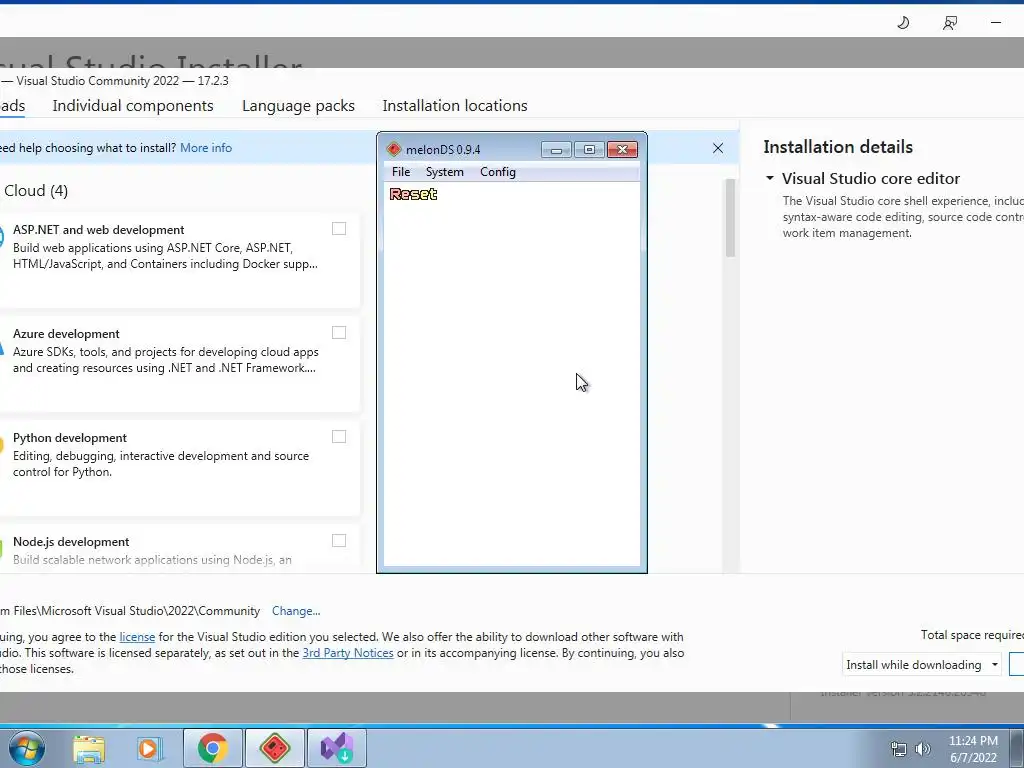The image size is (1024, 768).
Task: Minimize the melonDS window
Action: [556, 150]
